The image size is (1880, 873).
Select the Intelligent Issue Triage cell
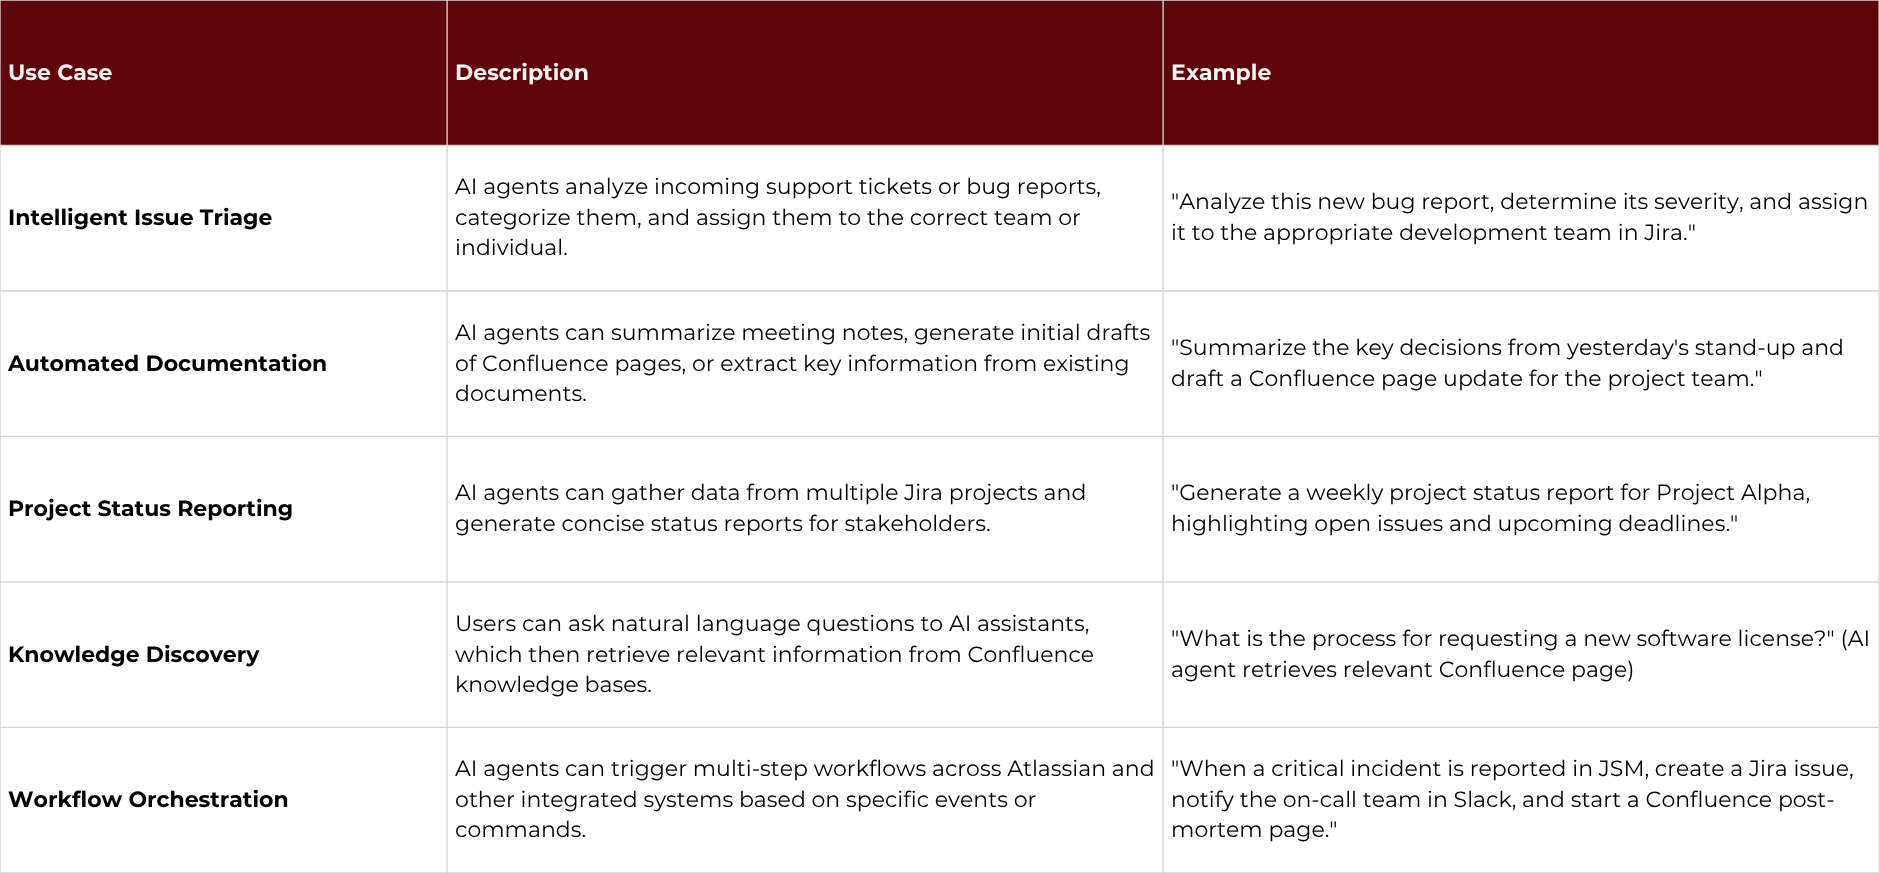coord(140,218)
